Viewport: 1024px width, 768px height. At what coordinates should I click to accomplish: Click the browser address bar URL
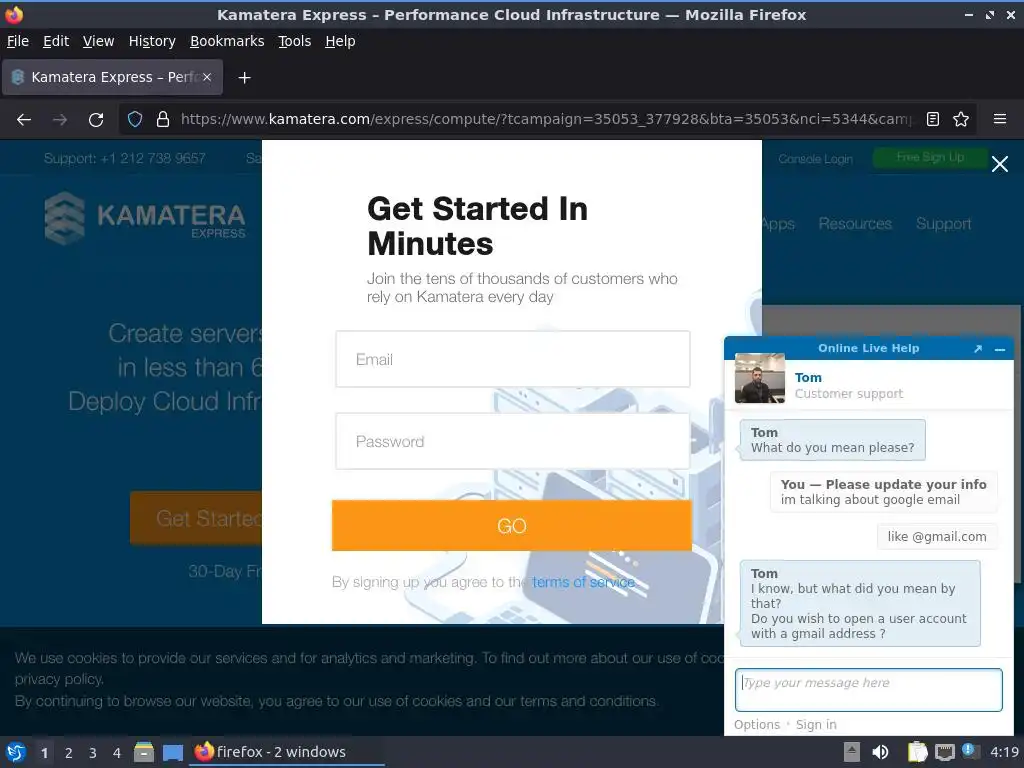[x=545, y=120]
